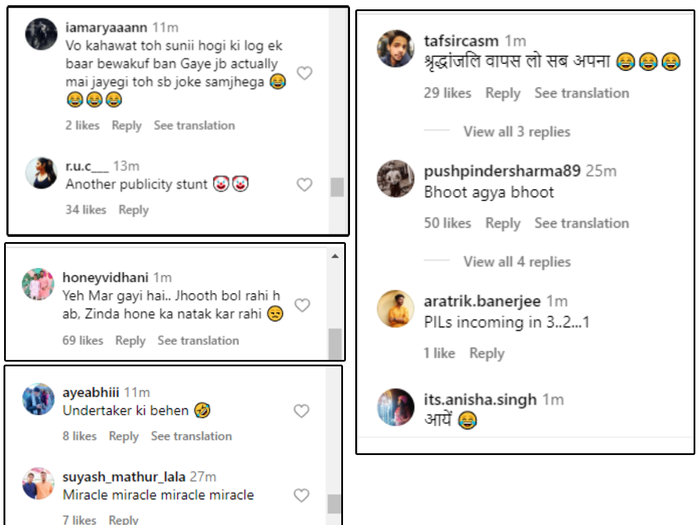The height and width of the screenshot is (525, 700).
Task: Visit its.anisha.singh's username link
Action: [480, 400]
